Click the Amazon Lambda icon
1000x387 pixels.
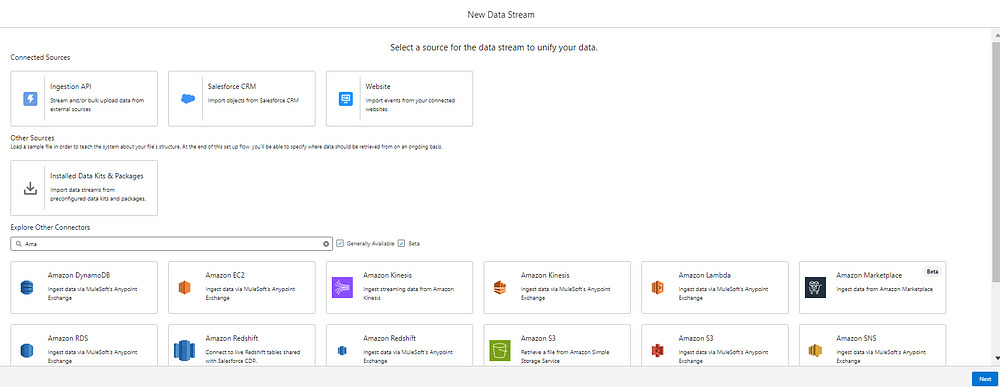[x=657, y=288]
